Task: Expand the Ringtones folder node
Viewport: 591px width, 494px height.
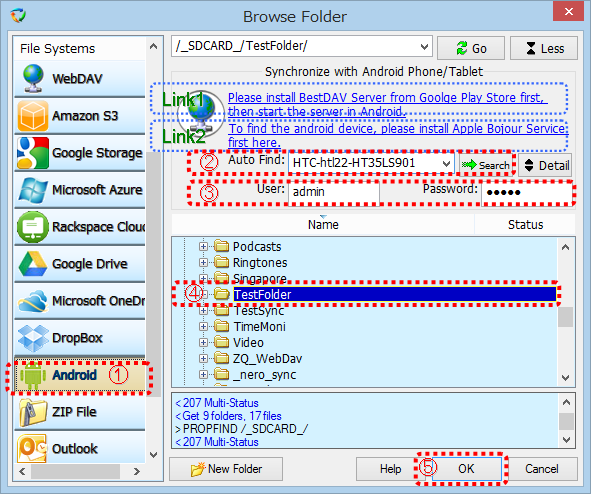Action: (x=203, y=262)
